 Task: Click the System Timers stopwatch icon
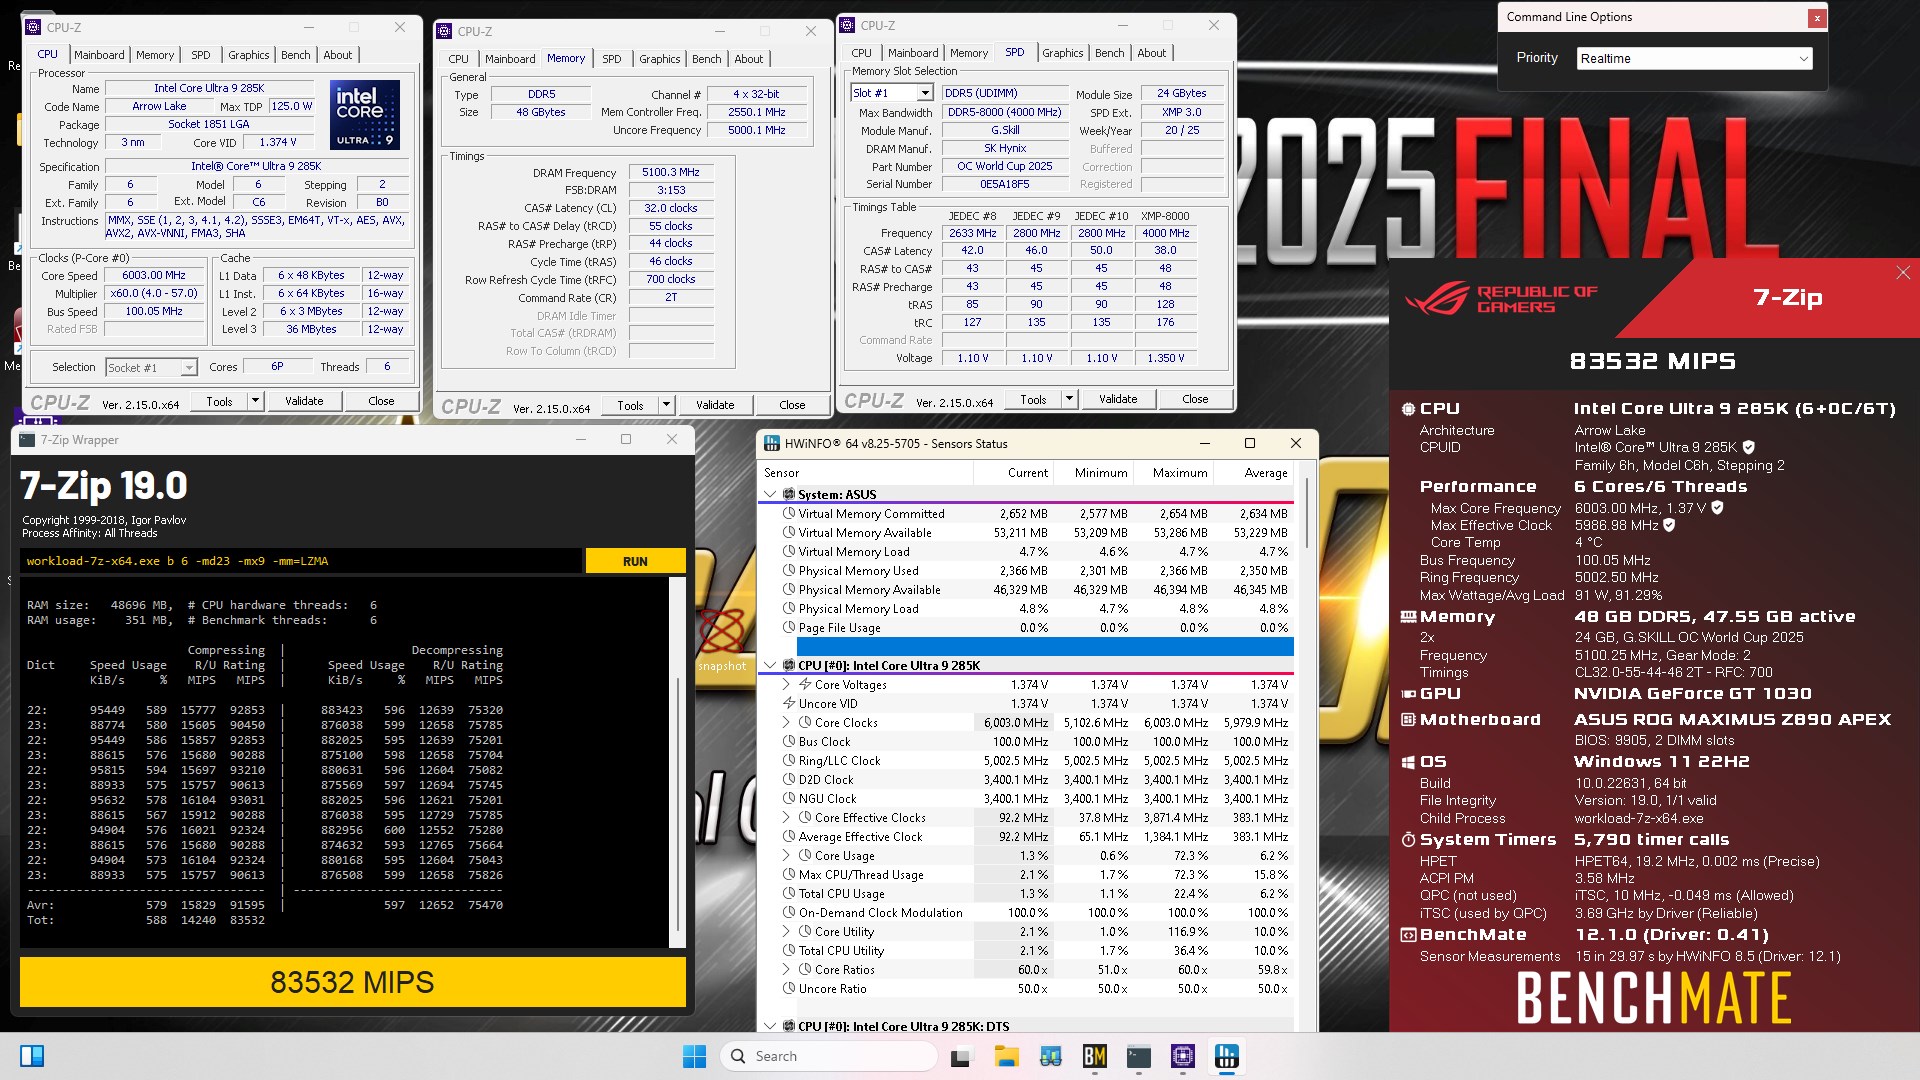(1408, 840)
